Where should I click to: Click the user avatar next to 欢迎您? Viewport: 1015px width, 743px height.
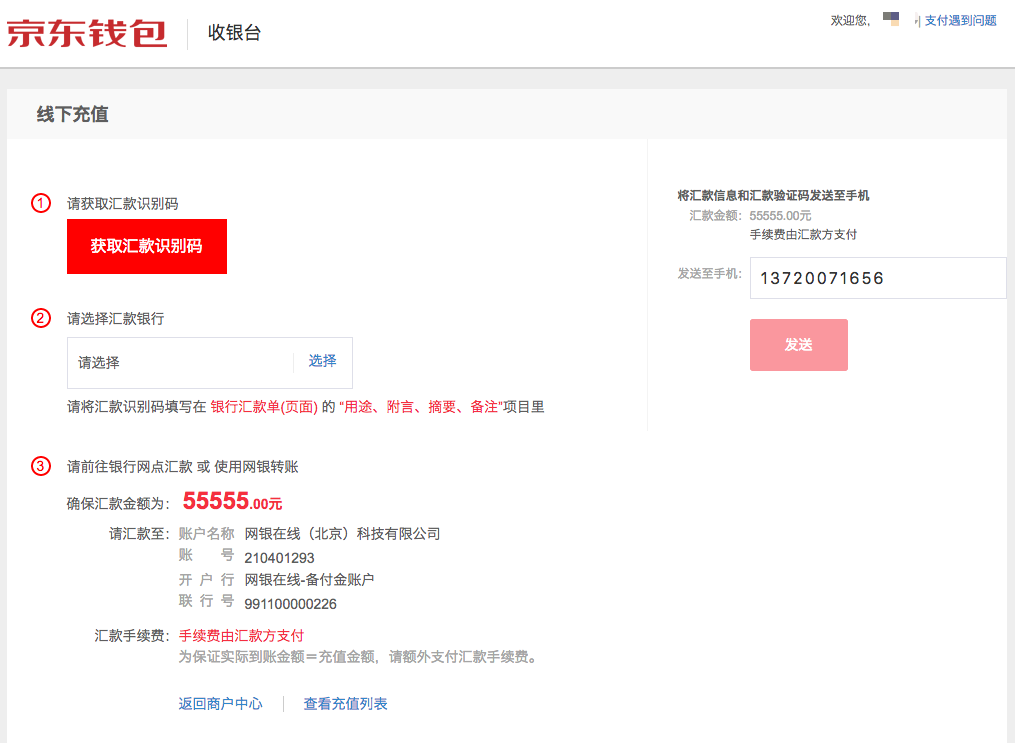click(x=891, y=19)
